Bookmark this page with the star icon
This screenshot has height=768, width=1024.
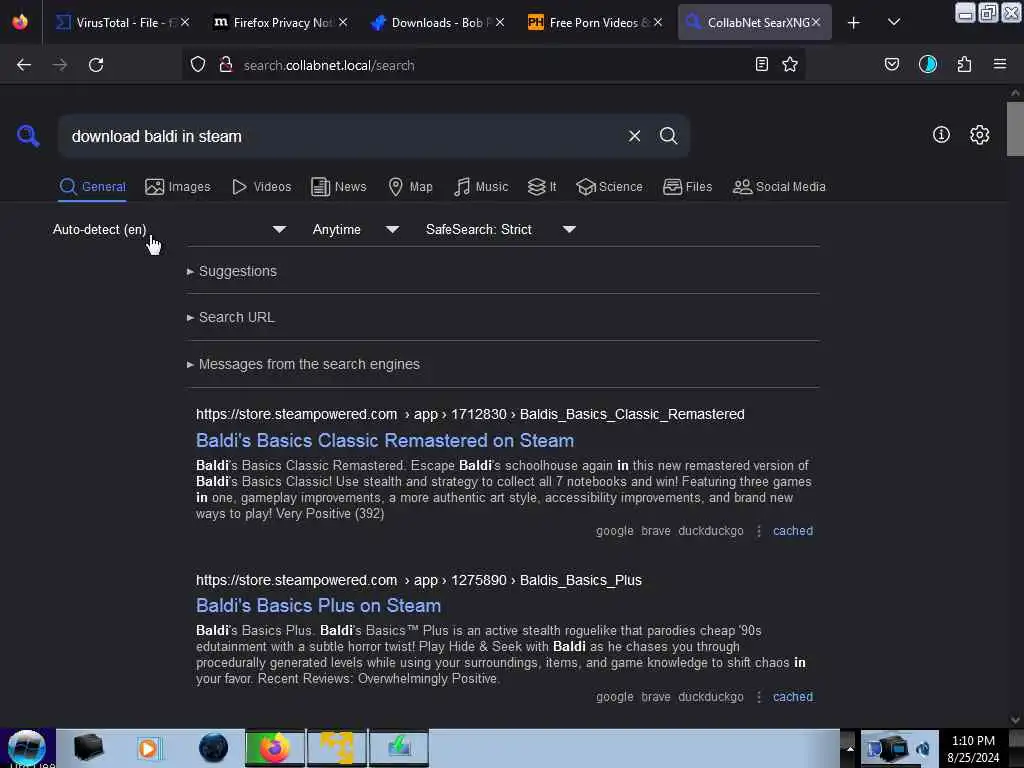(x=790, y=64)
